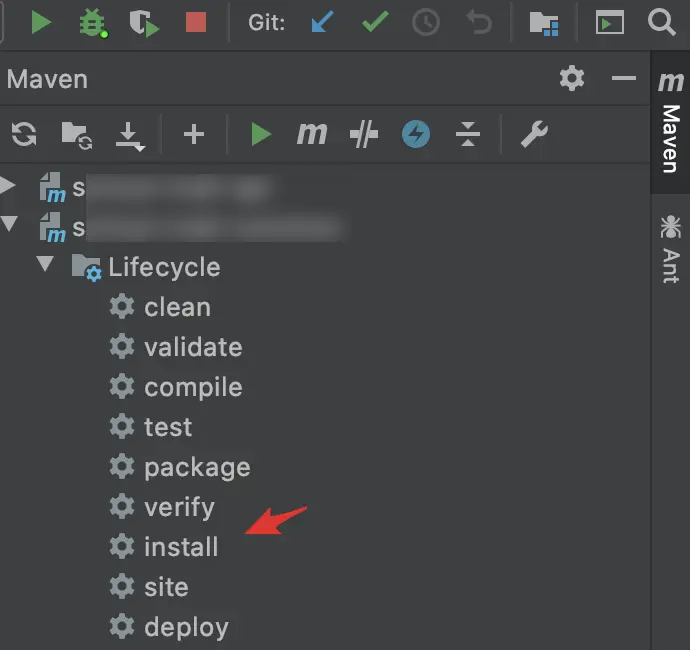Hide the Maven tool window
This screenshot has height=650, width=690.
click(x=624, y=78)
